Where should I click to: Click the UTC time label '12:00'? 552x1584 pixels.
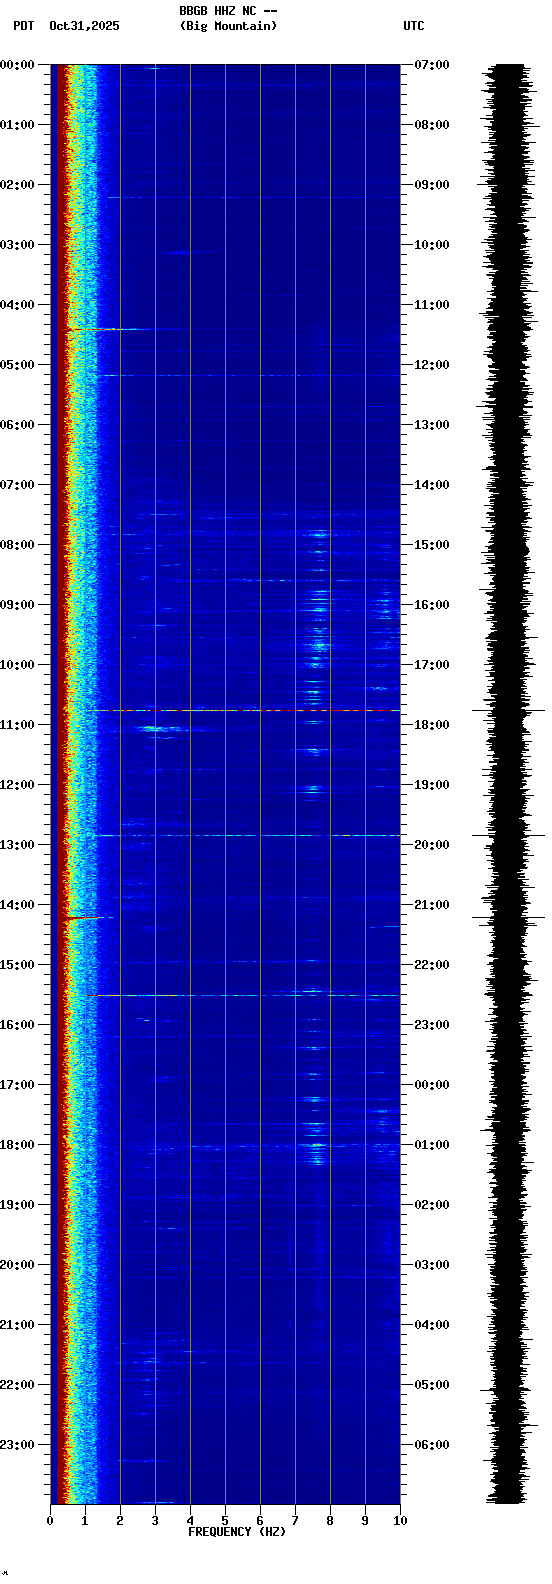[432, 365]
